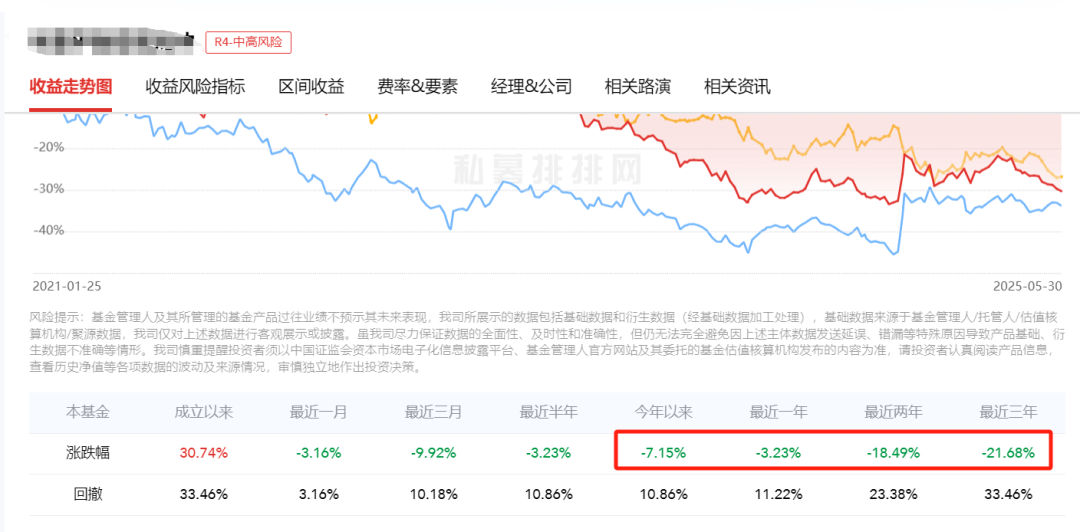
Task: Open the 相关资讯 tab
Action: [737, 87]
